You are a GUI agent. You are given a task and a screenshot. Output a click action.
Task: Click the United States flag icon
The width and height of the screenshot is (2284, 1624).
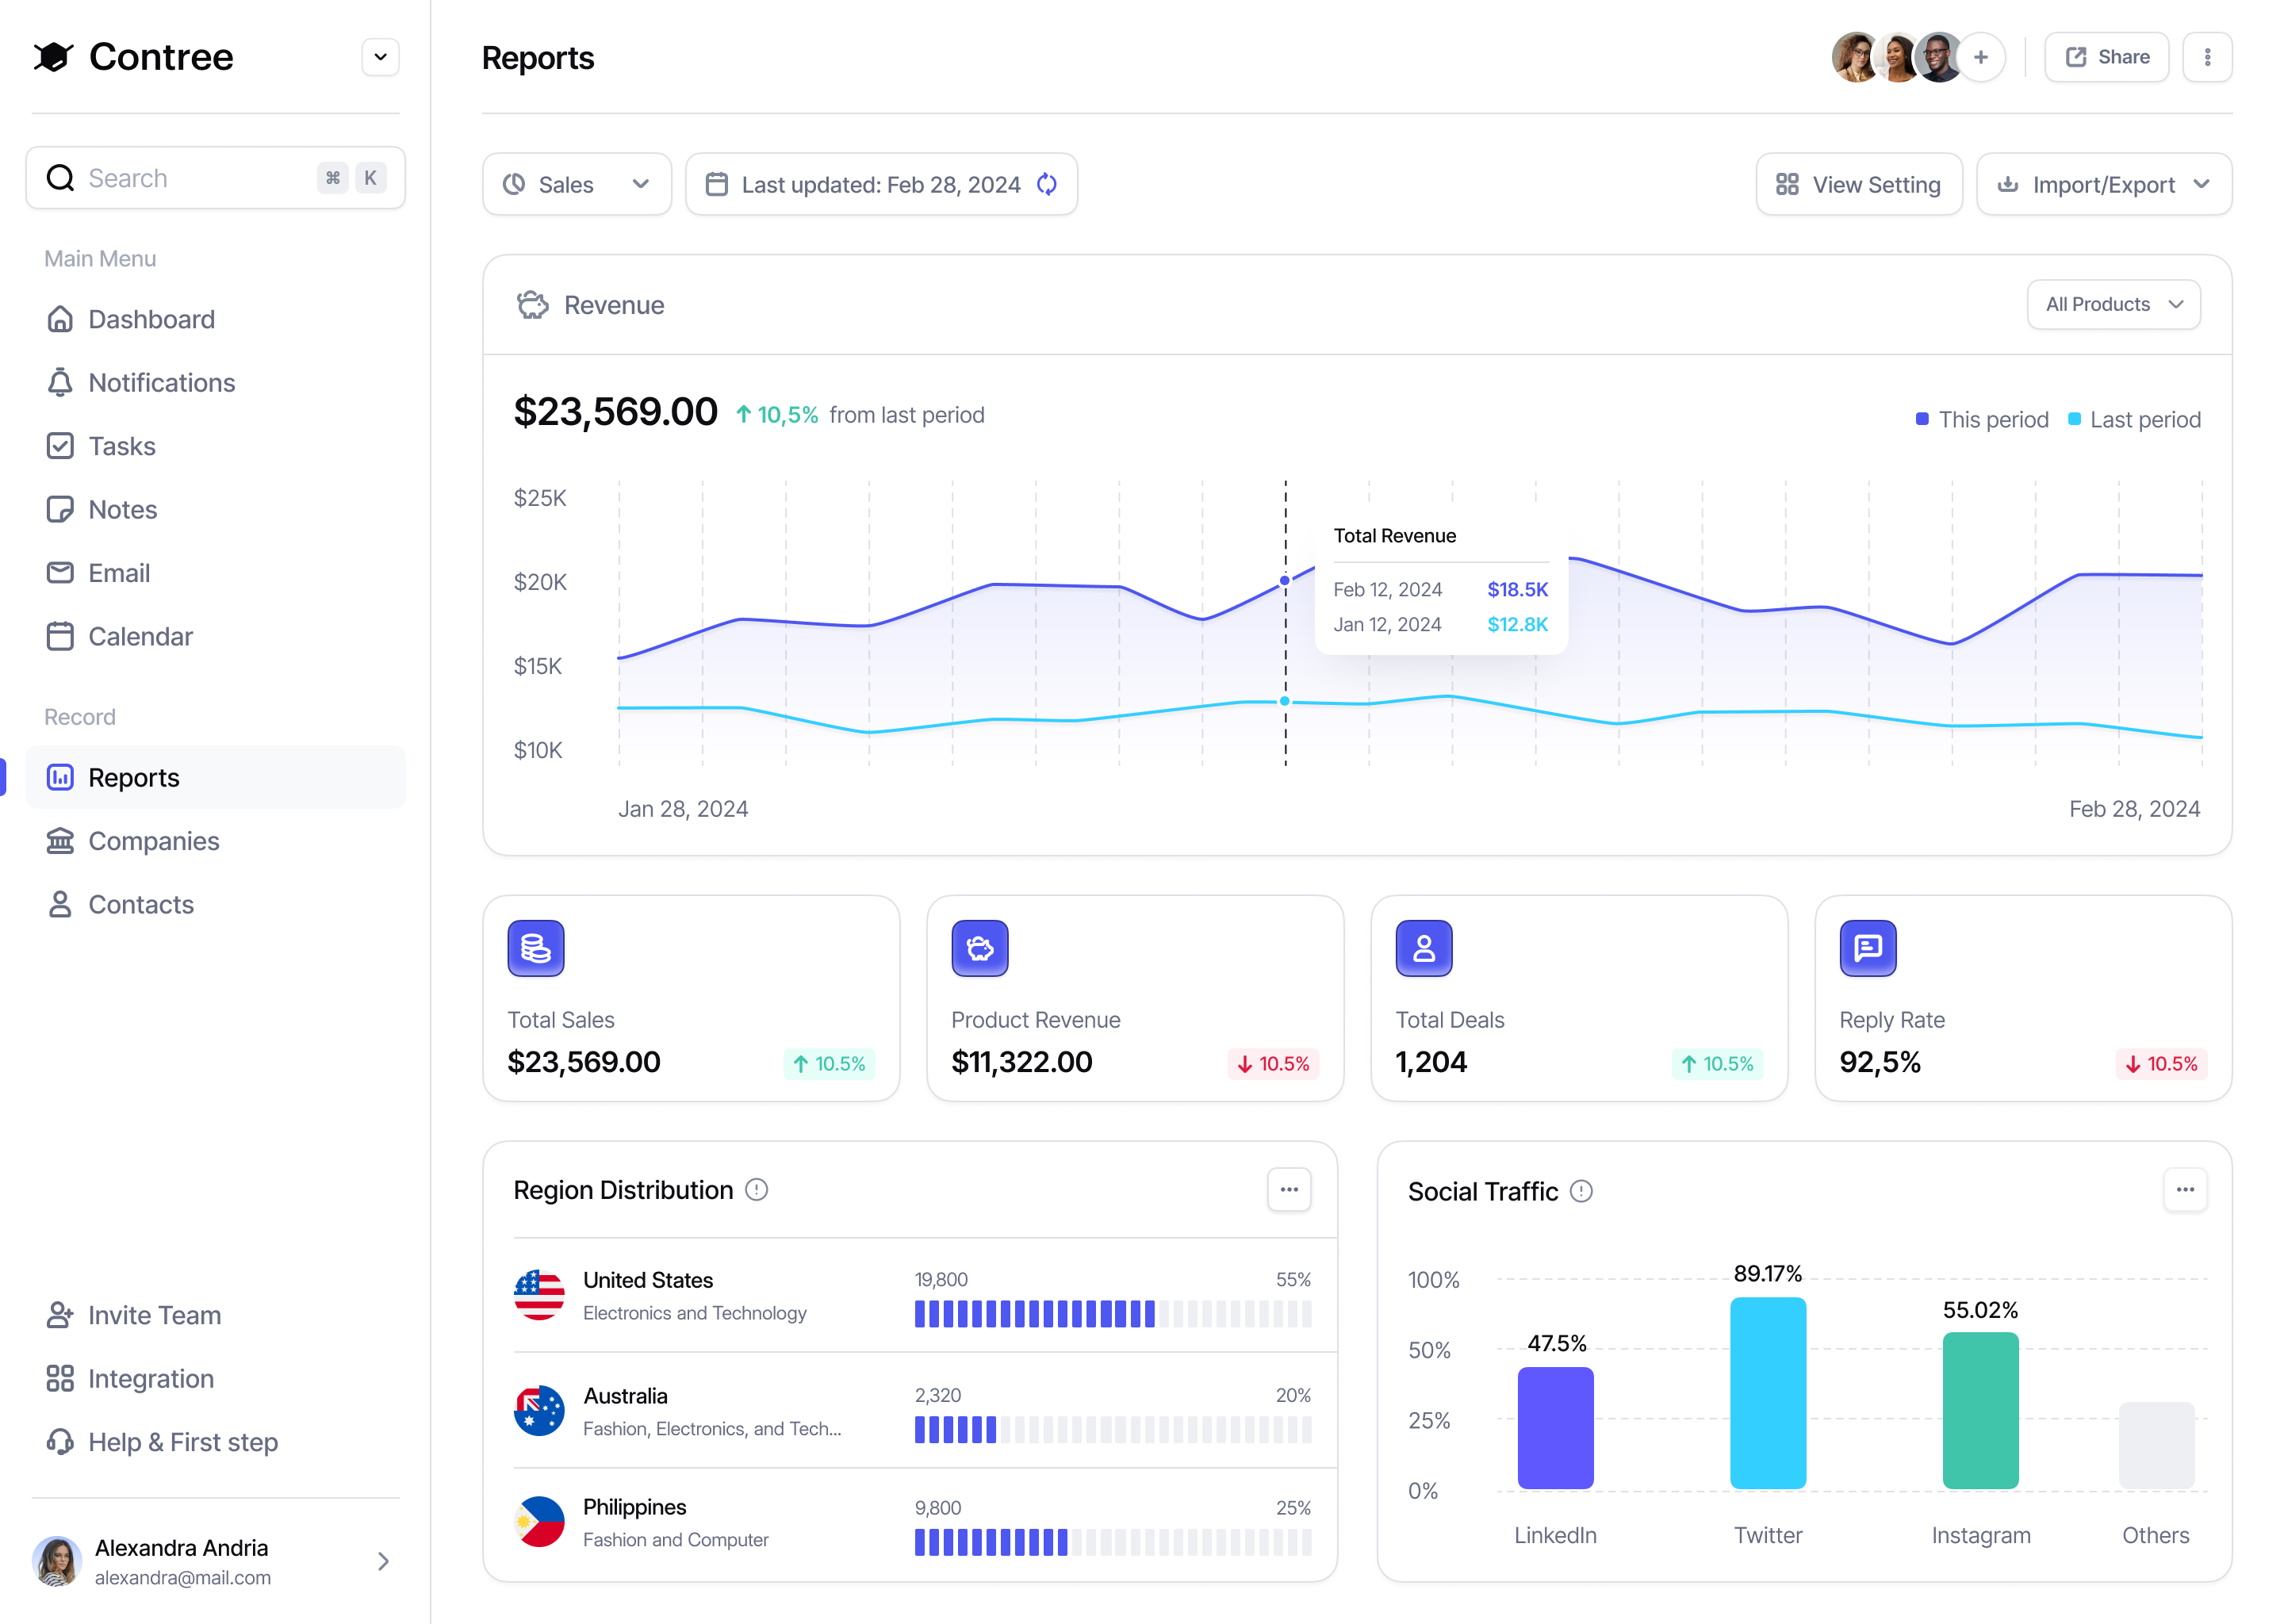pyautogui.click(x=539, y=1295)
